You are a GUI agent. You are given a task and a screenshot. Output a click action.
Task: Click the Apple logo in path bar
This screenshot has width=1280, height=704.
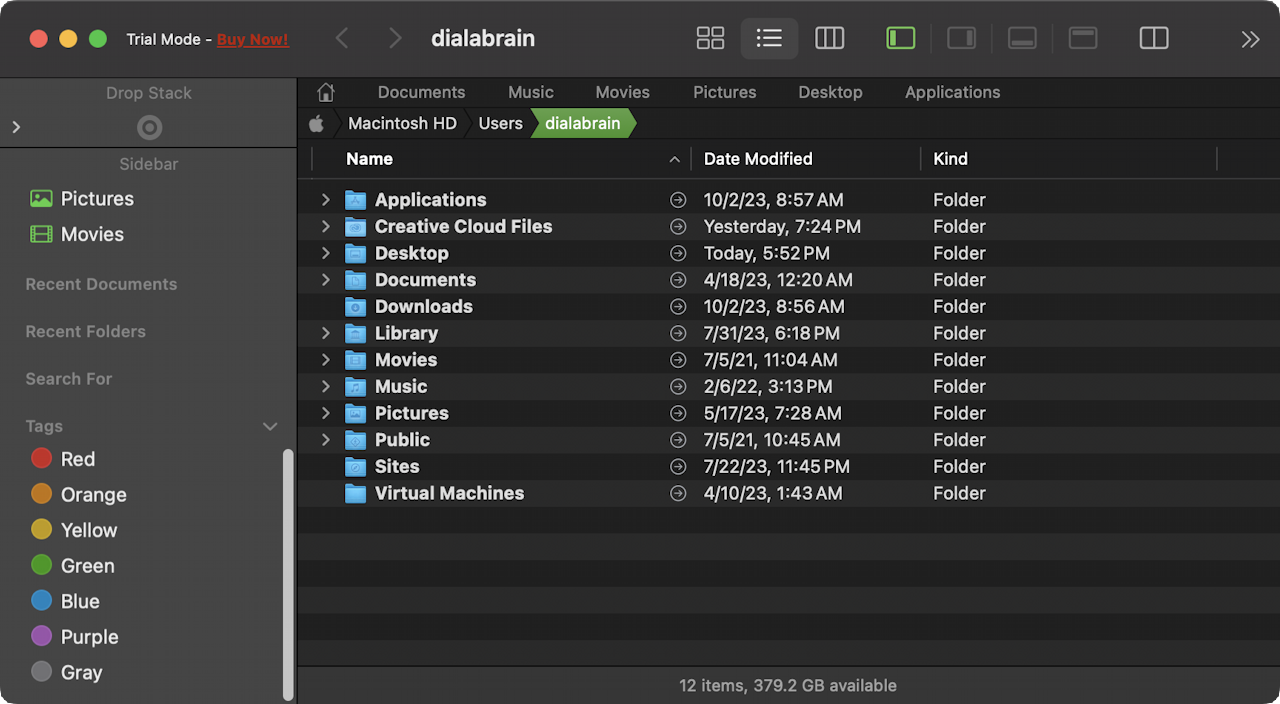317,124
